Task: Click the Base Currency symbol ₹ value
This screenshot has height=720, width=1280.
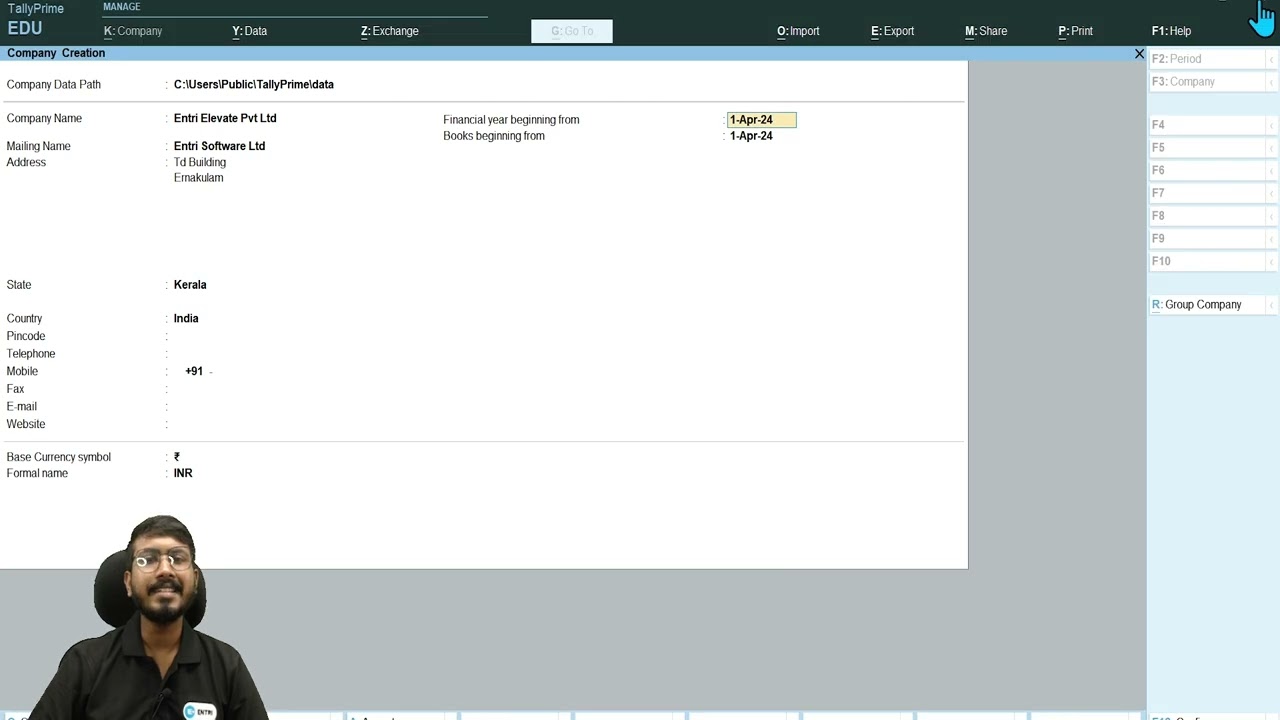Action: pyautogui.click(x=177, y=457)
